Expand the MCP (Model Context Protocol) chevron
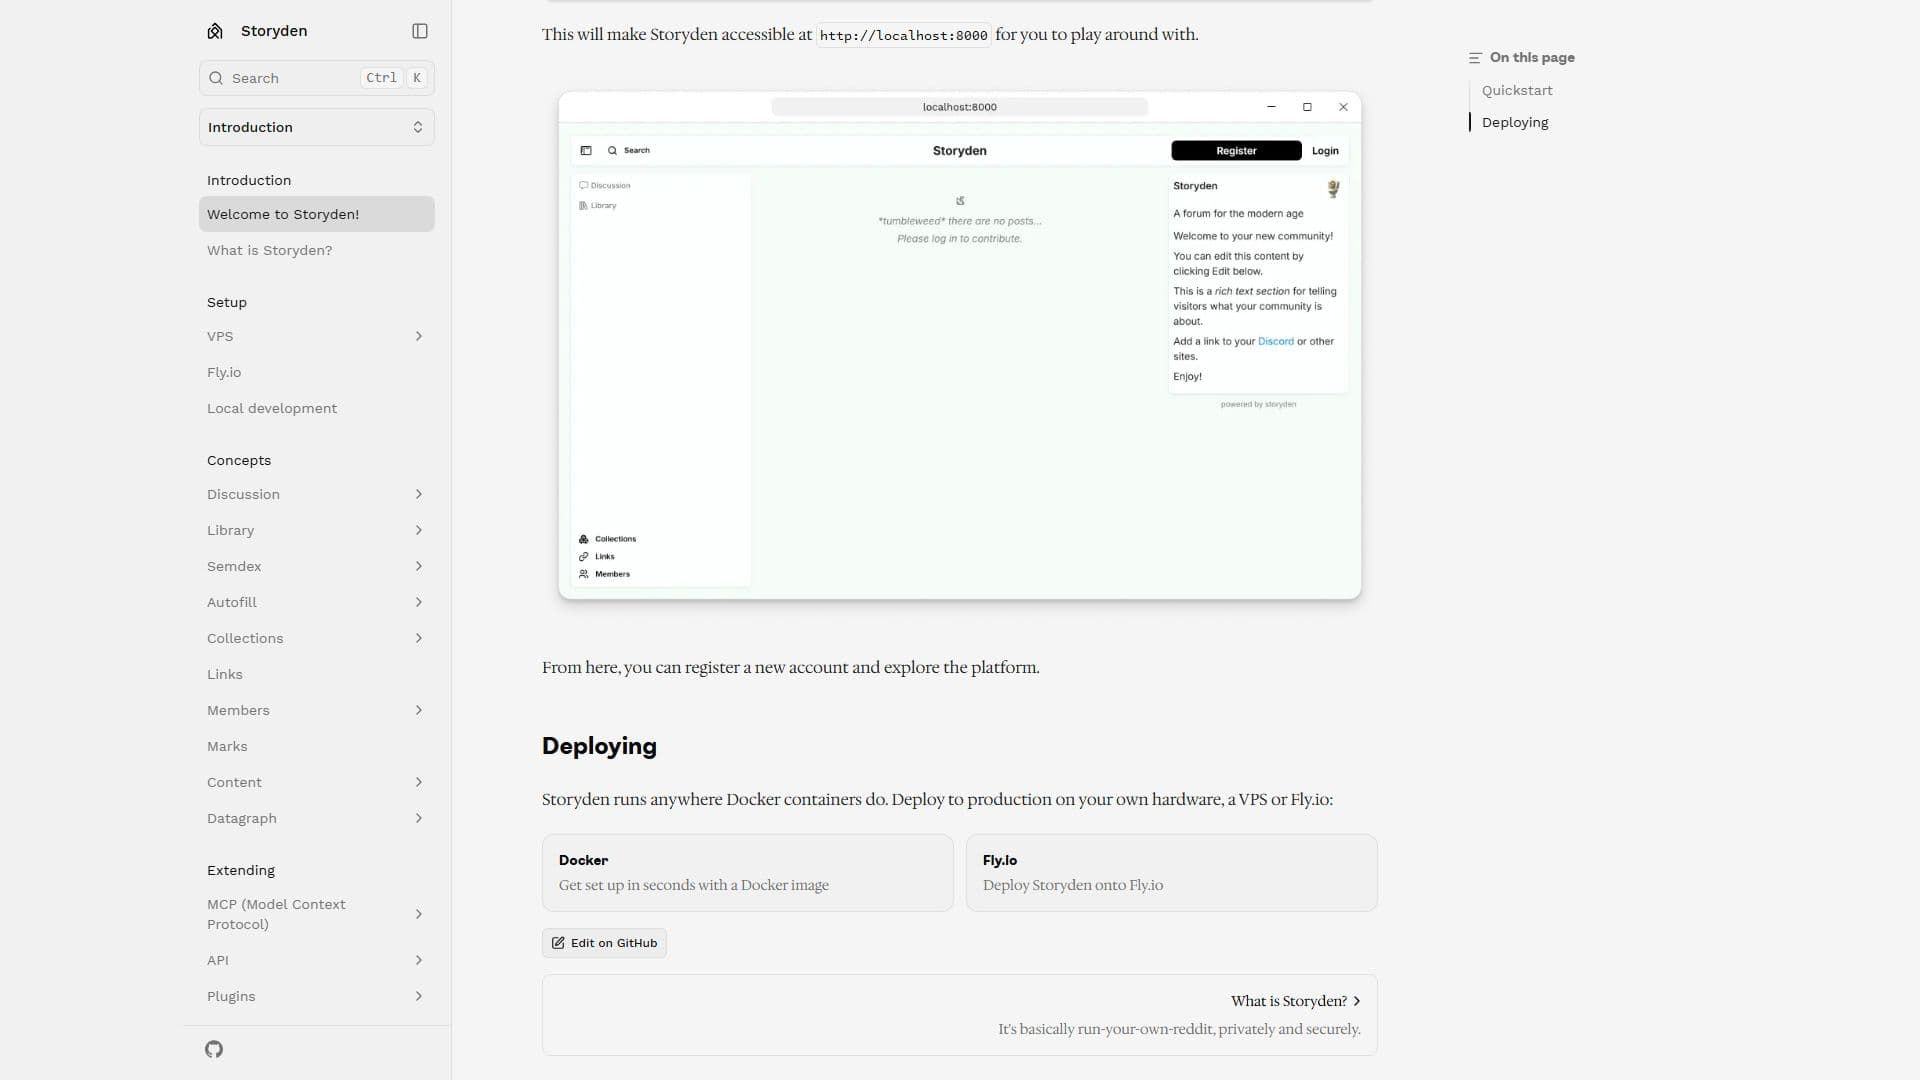 click(x=418, y=914)
